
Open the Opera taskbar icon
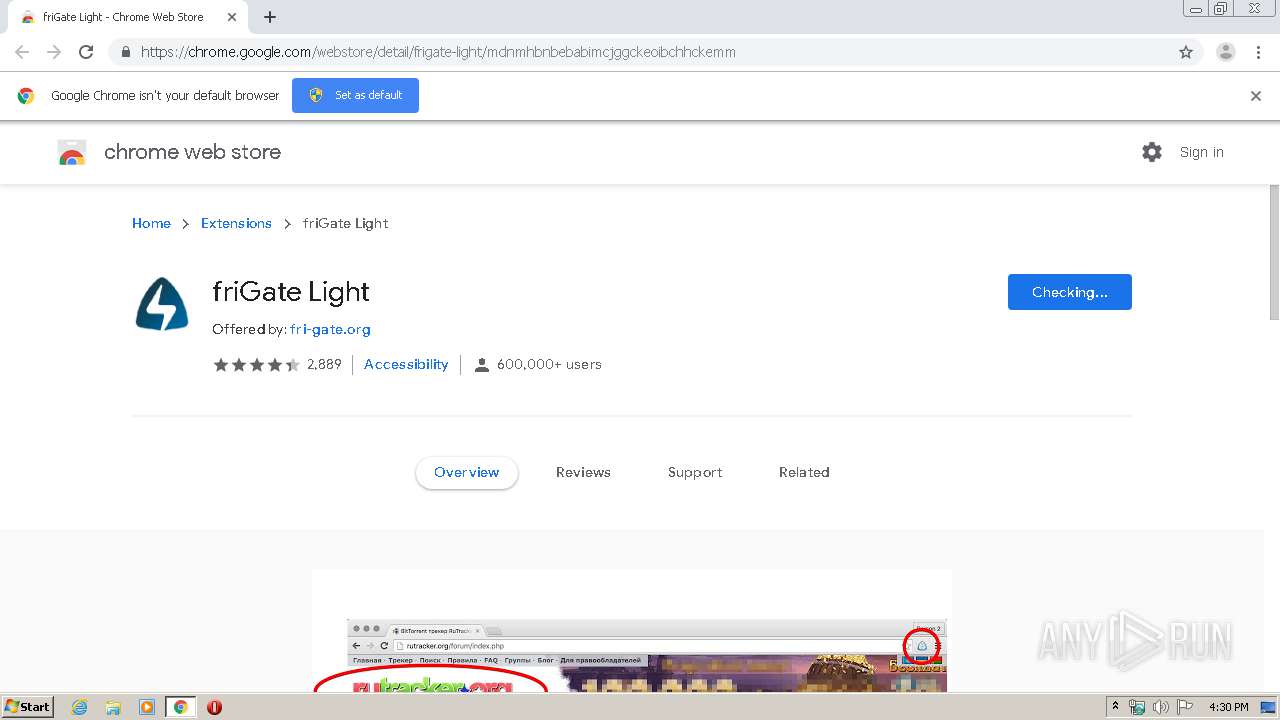tap(214, 707)
